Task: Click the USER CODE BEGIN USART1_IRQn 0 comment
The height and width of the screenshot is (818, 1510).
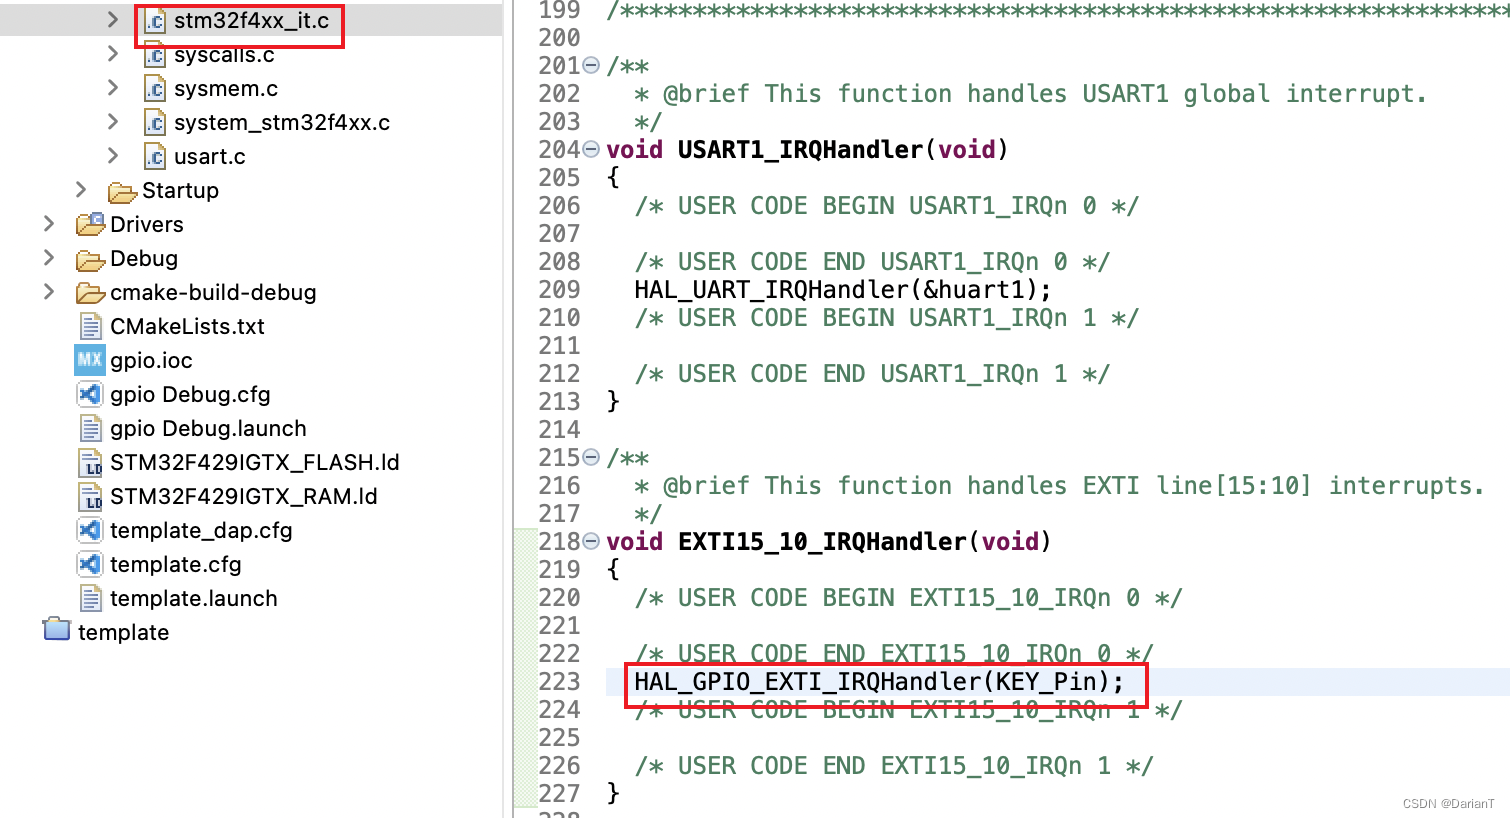Action: pos(887,206)
